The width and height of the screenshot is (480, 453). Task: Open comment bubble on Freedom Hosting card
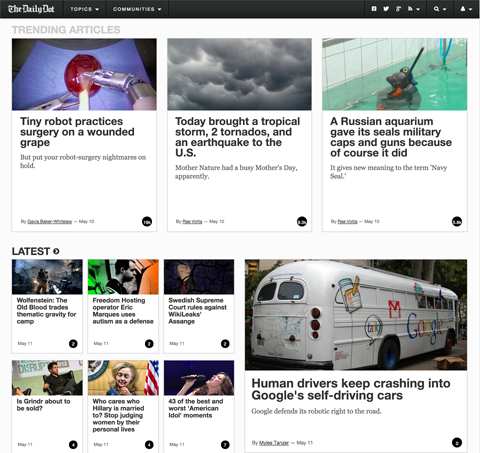pos(149,344)
